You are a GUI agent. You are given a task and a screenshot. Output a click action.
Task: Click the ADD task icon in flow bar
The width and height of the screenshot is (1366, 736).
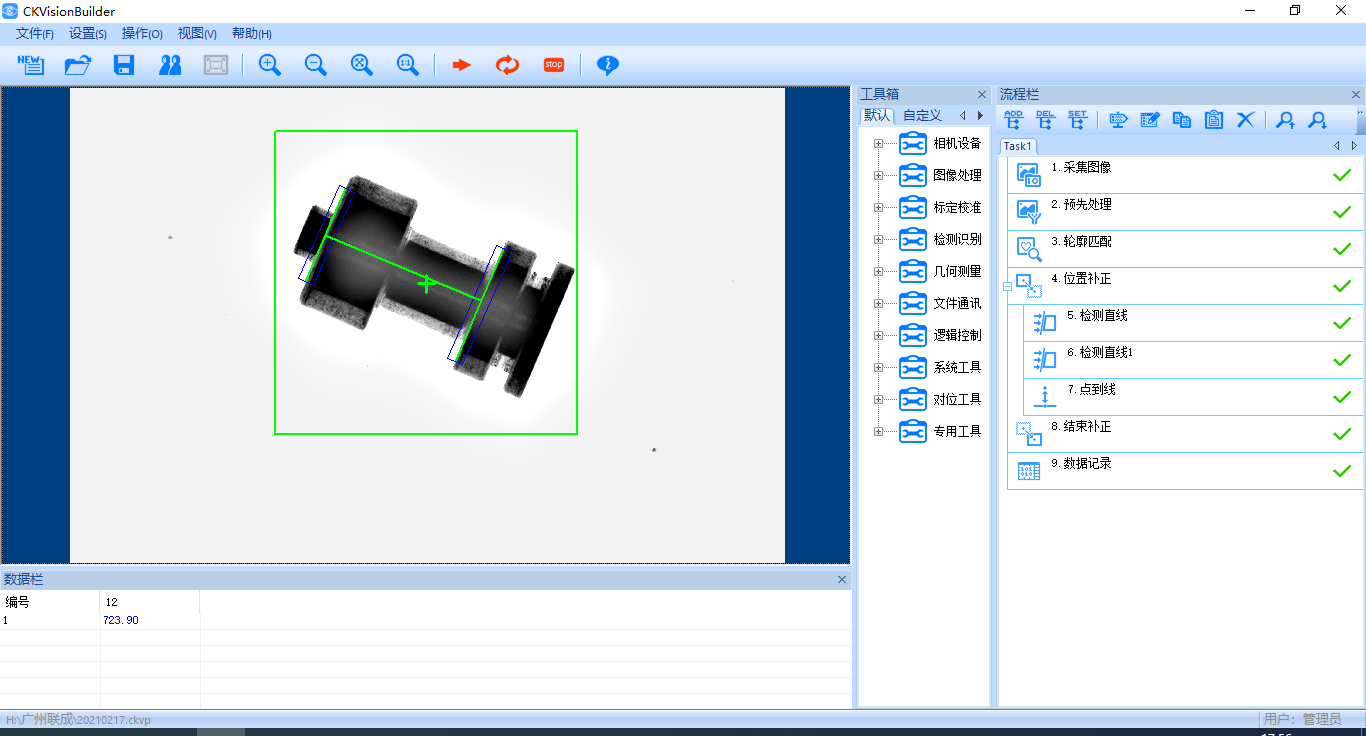(1013, 120)
